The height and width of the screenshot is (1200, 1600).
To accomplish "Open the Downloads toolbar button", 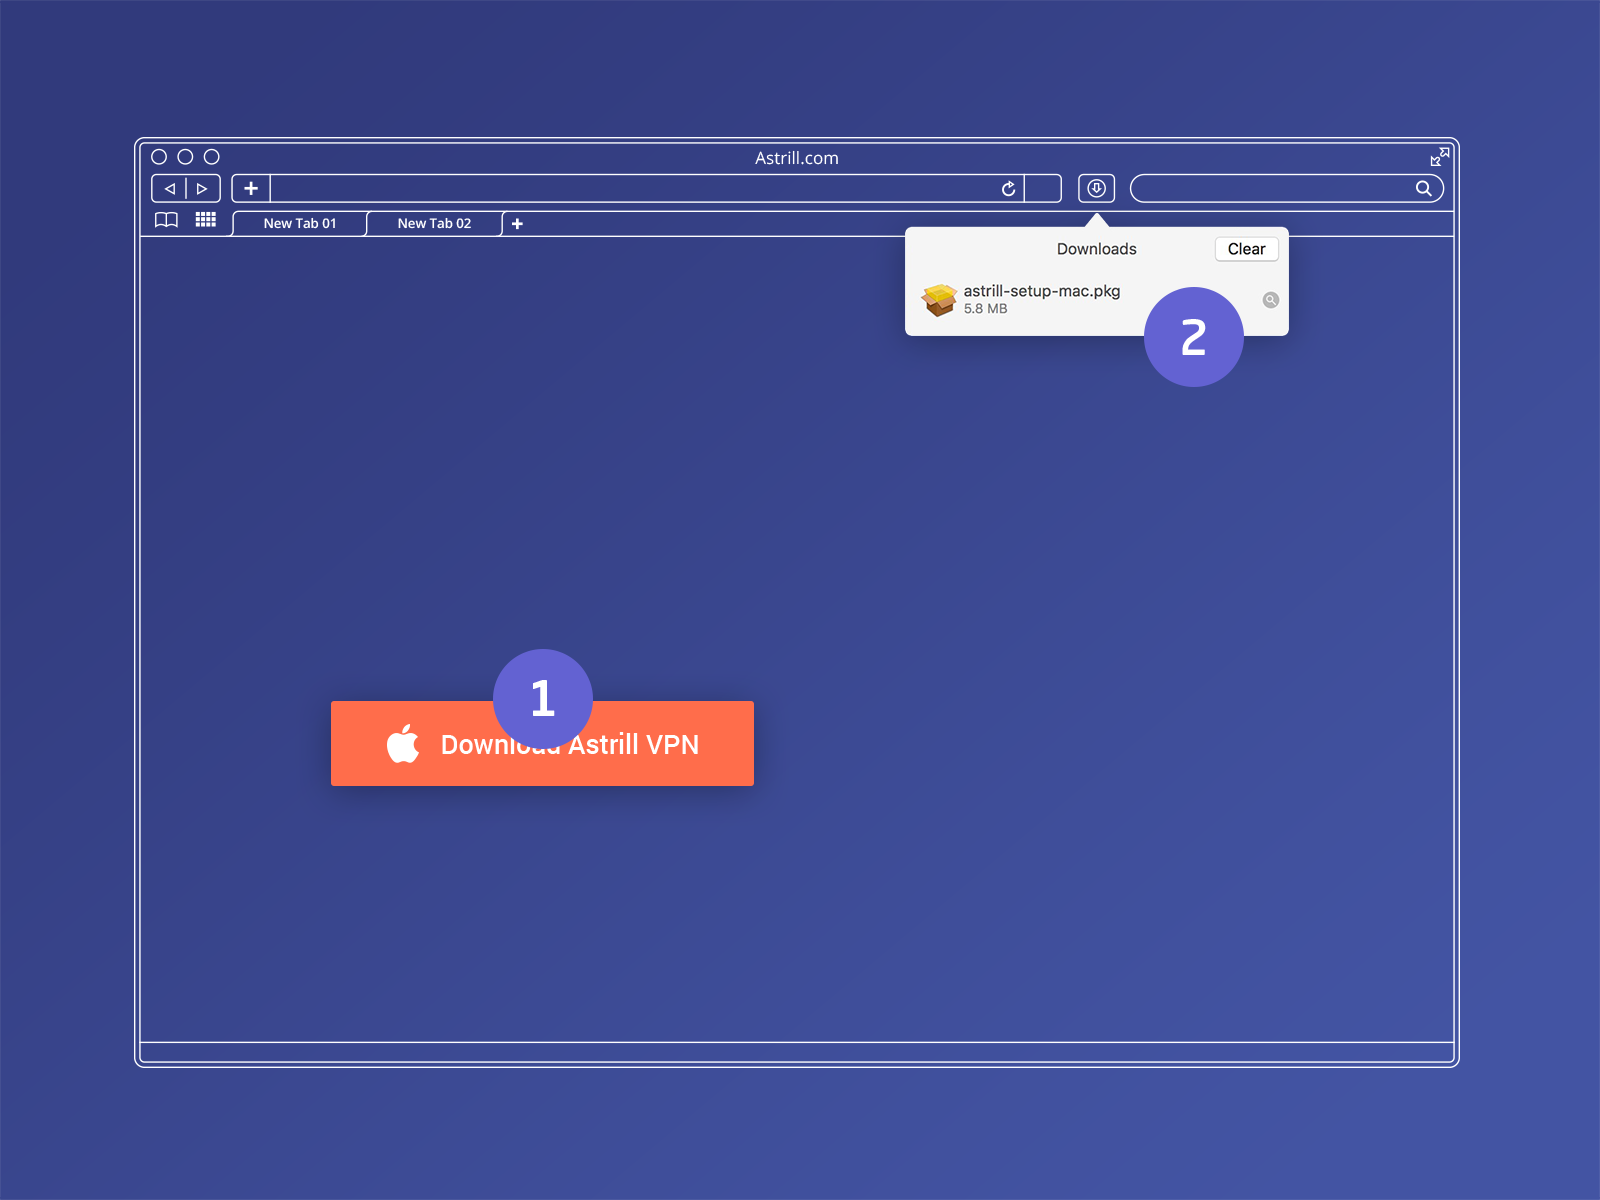I will click(x=1096, y=188).
